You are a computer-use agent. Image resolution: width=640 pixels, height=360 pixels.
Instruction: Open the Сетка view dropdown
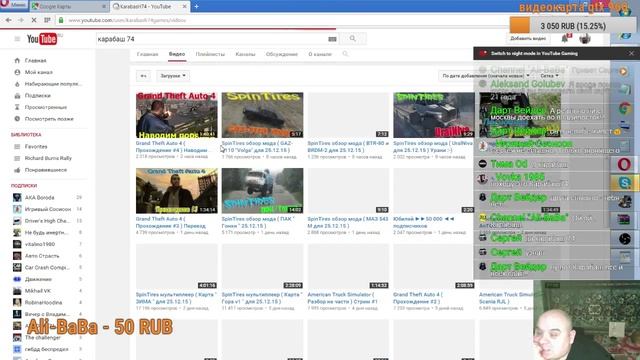coord(549,76)
